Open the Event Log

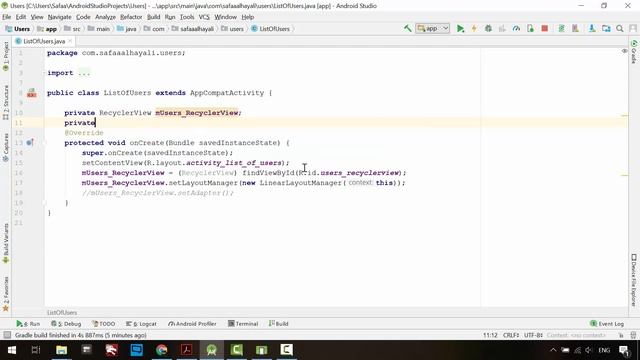(x=607, y=324)
